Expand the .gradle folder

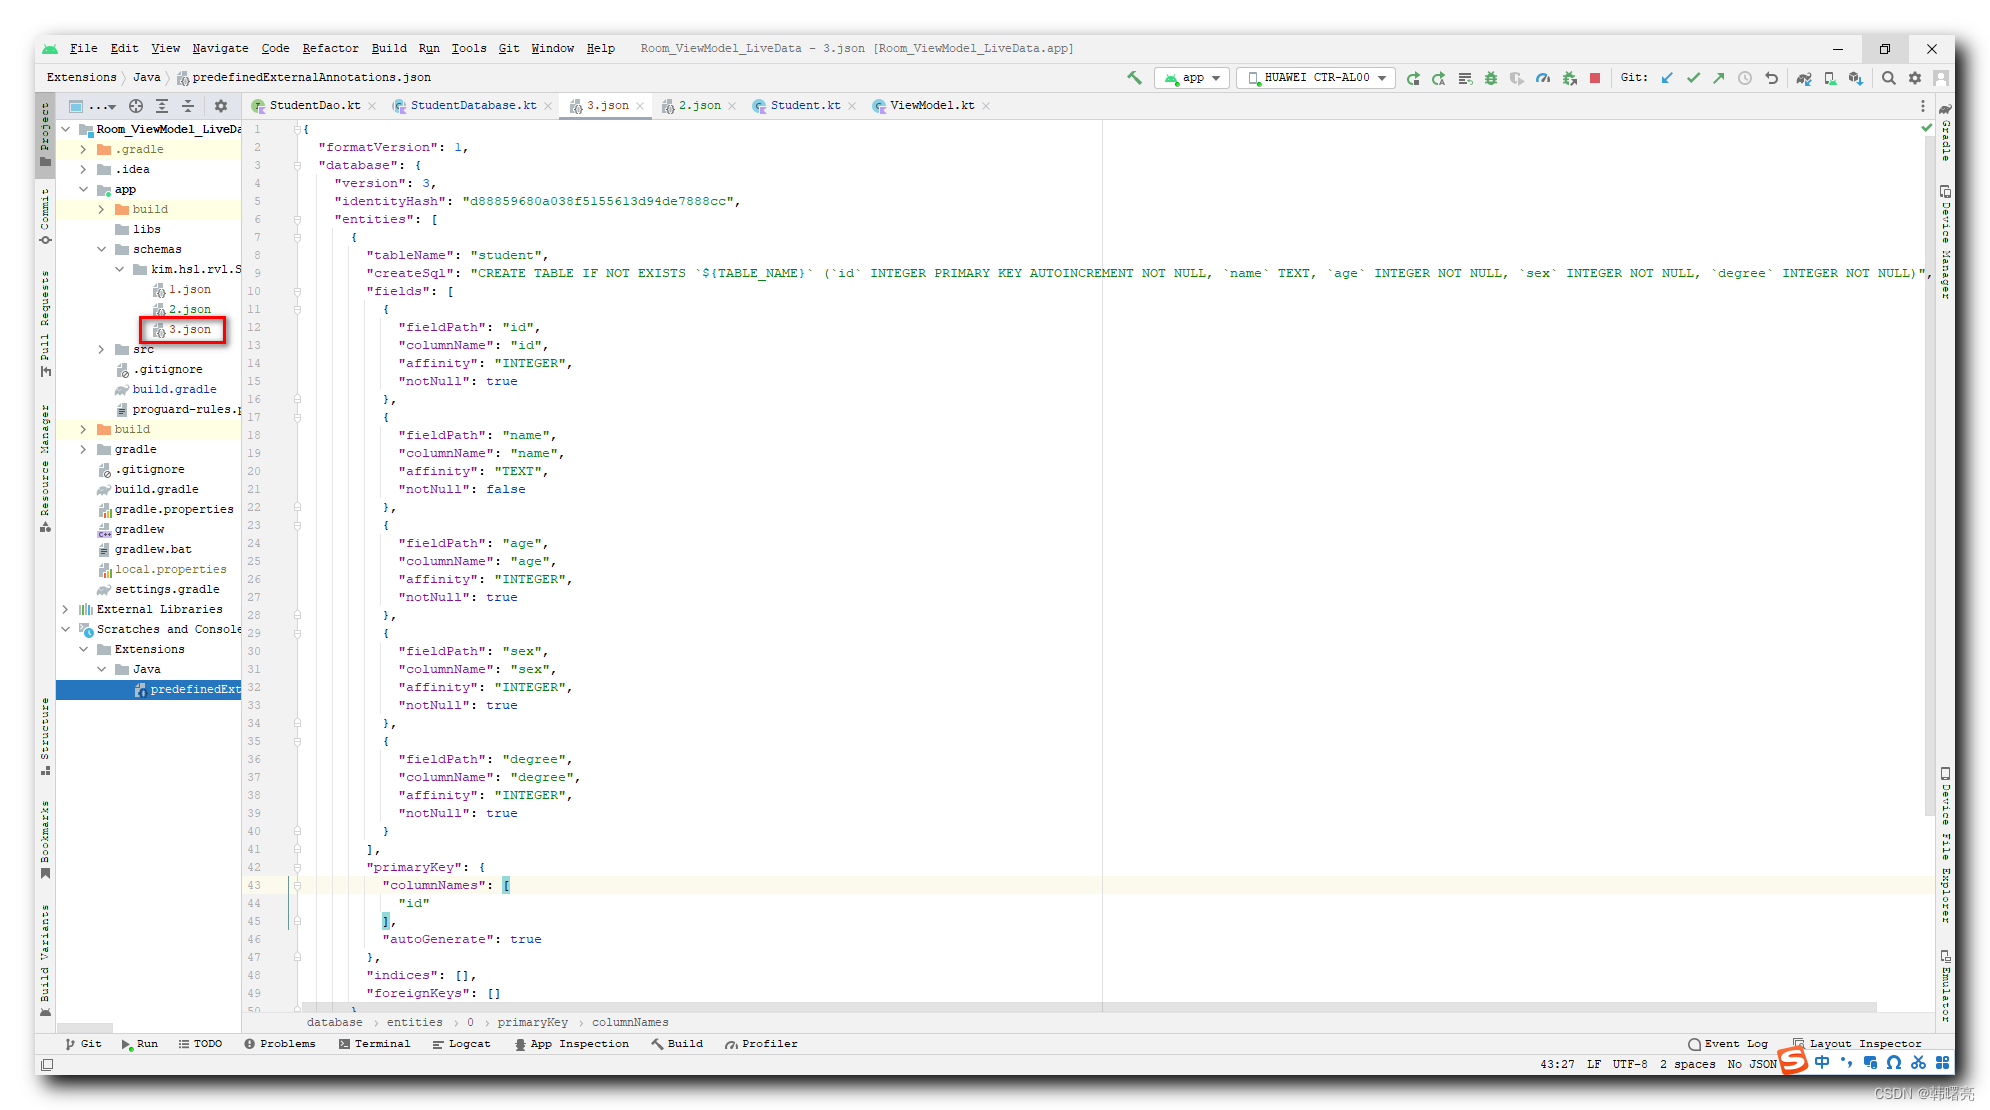coord(83,149)
